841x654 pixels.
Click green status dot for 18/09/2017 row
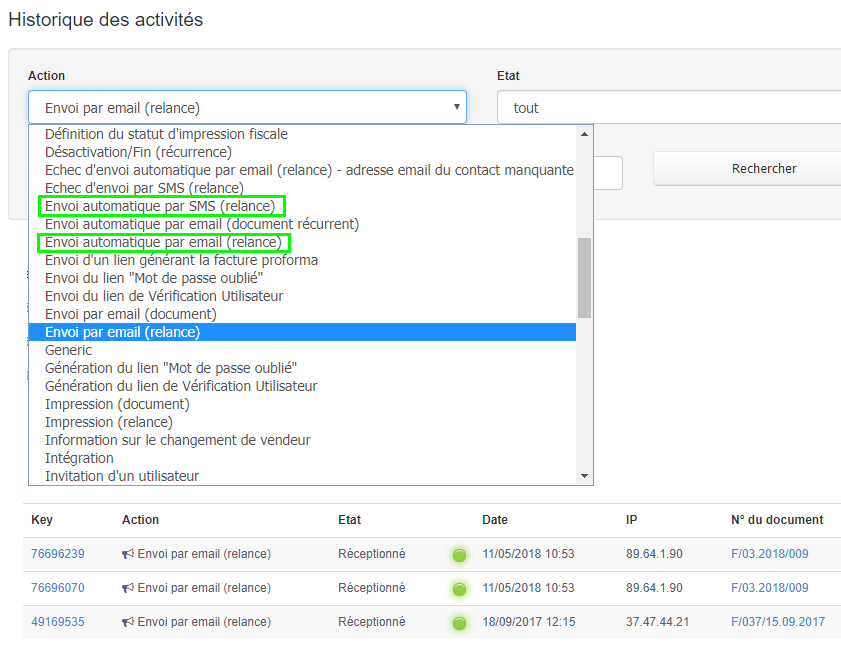(x=459, y=623)
